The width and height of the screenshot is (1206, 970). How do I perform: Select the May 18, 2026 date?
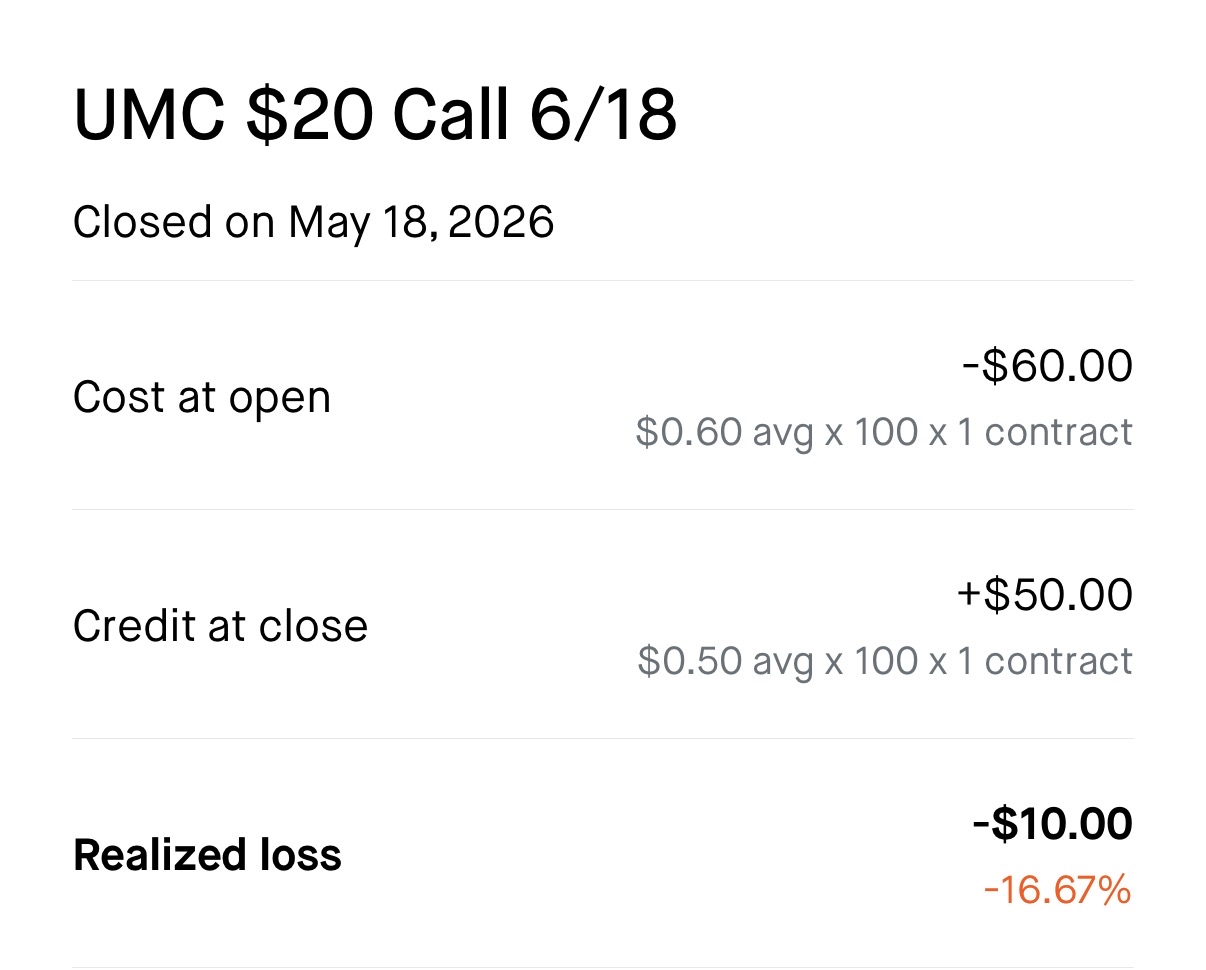click(421, 223)
